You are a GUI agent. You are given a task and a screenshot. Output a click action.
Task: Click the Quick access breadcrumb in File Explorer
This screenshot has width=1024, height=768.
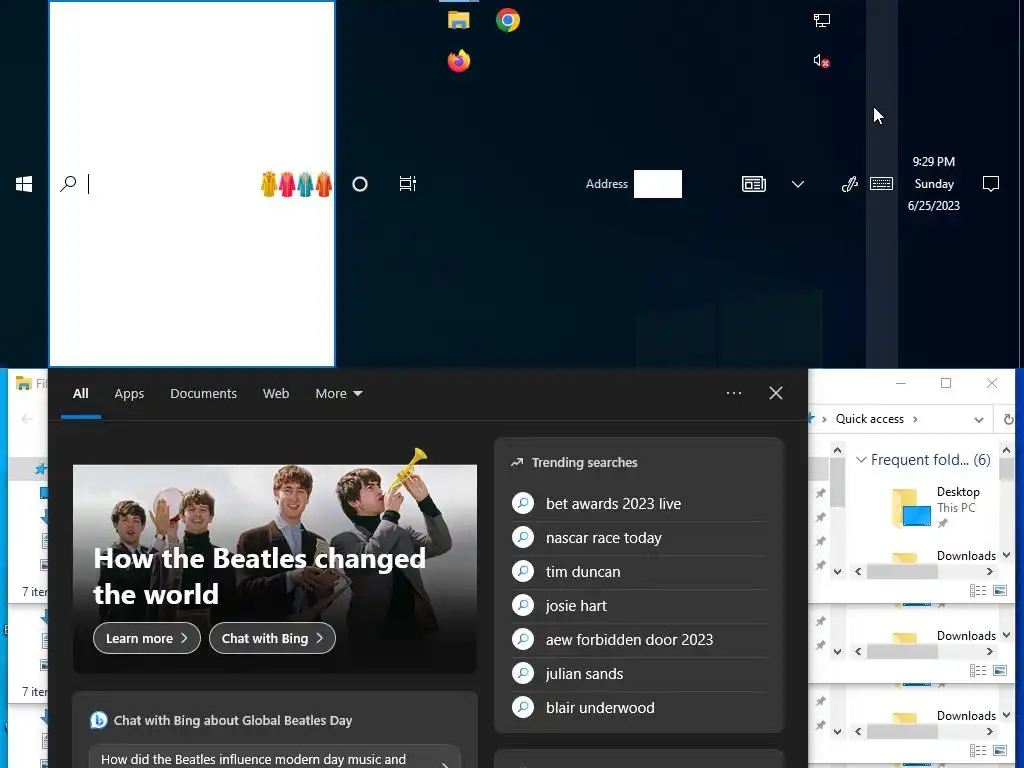[869, 419]
